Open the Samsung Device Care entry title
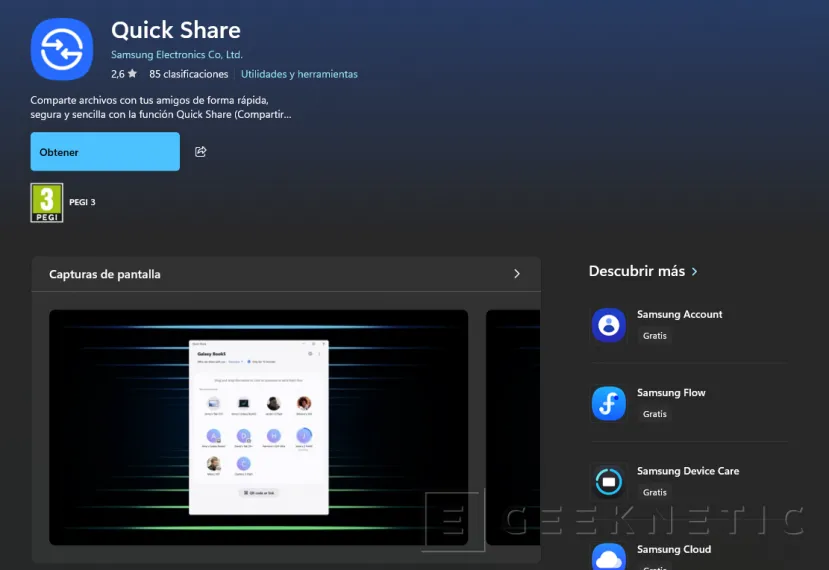Screen dimensions: 829x570 [688, 471]
